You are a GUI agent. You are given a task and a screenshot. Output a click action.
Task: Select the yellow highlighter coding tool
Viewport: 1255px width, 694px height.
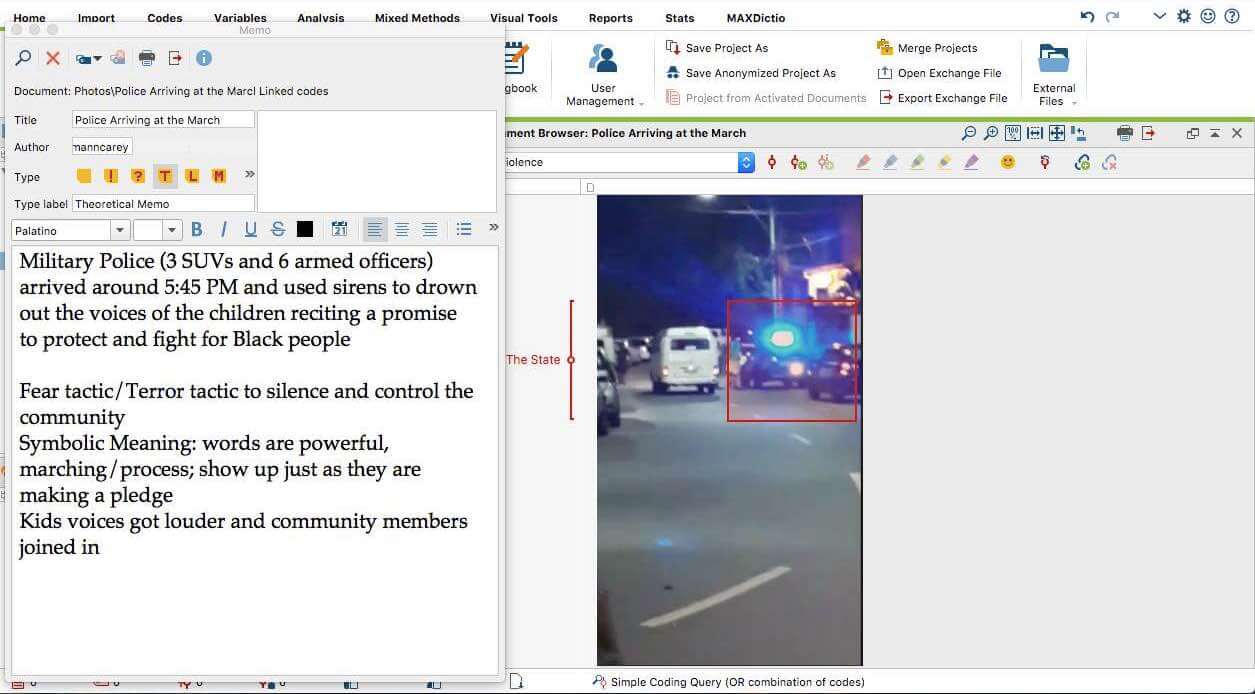(x=944, y=161)
